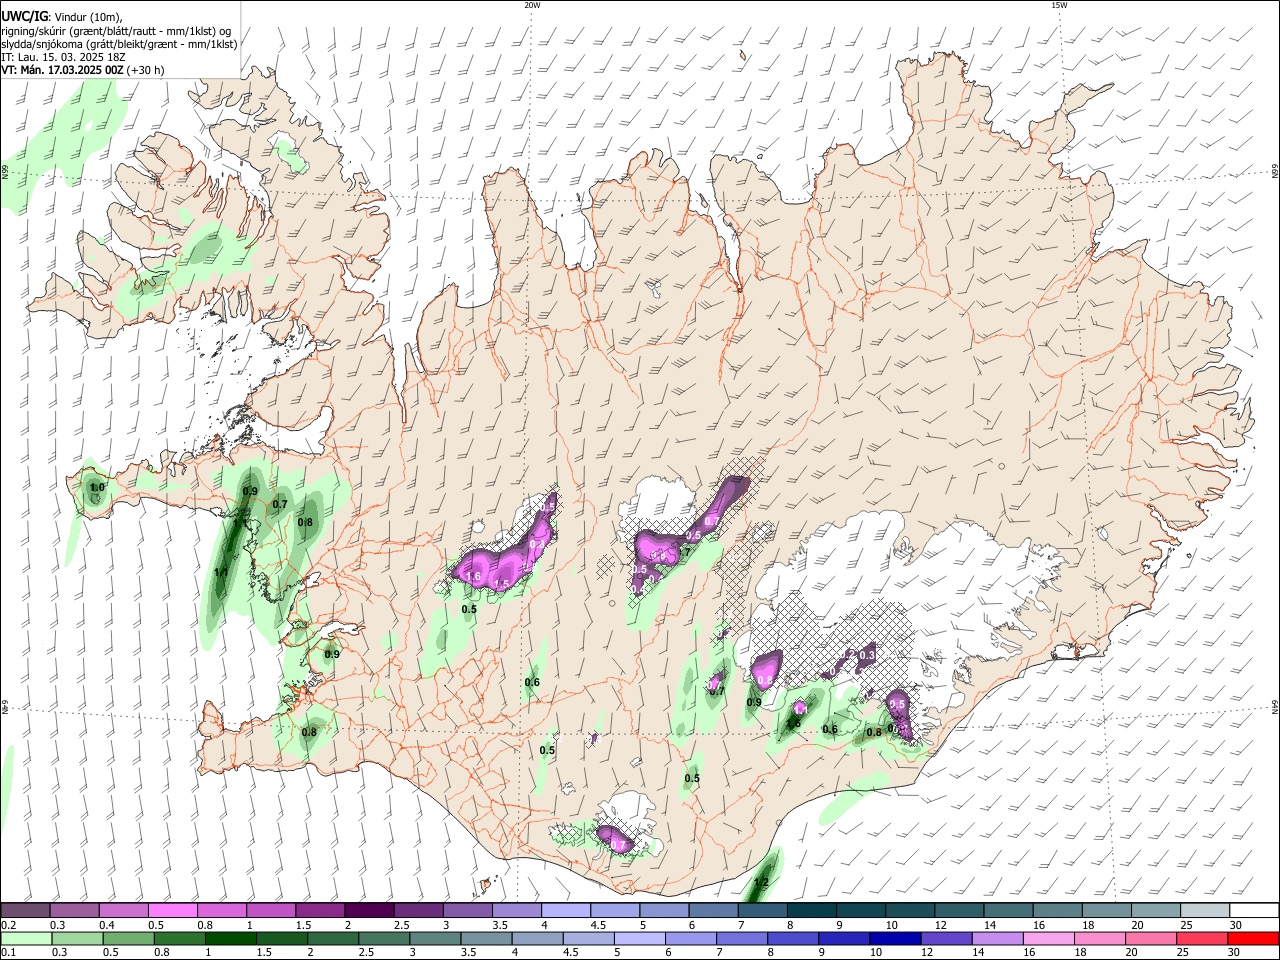Click the 0.3 snow value on Vatnajökull hatching
1280x960 pixels.
[x=867, y=655]
